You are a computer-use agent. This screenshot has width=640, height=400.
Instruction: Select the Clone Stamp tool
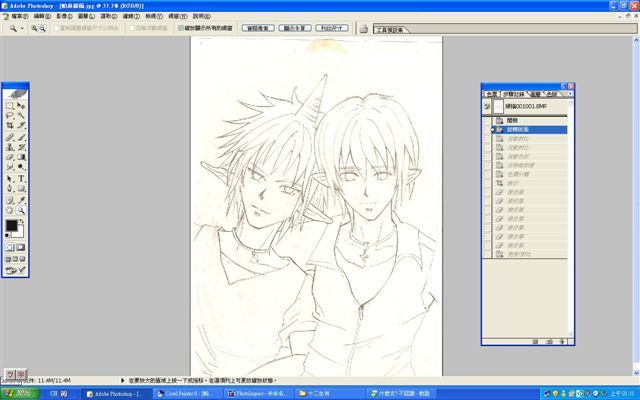(10, 147)
